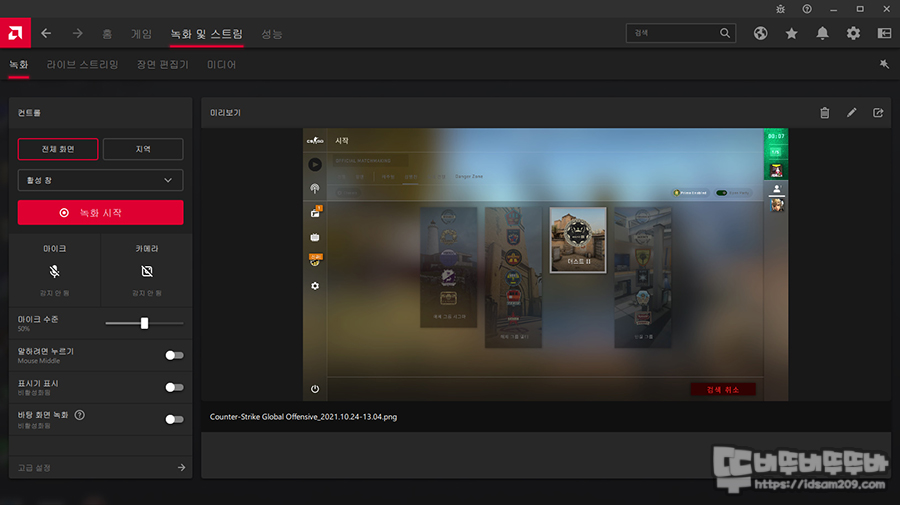Open settings gear icon

[854, 33]
